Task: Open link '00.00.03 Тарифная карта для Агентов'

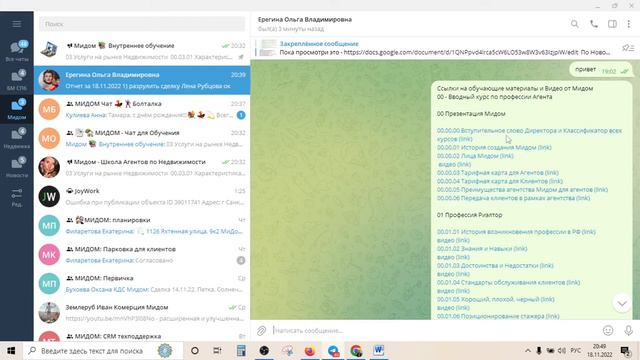Action: coord(498,173)
